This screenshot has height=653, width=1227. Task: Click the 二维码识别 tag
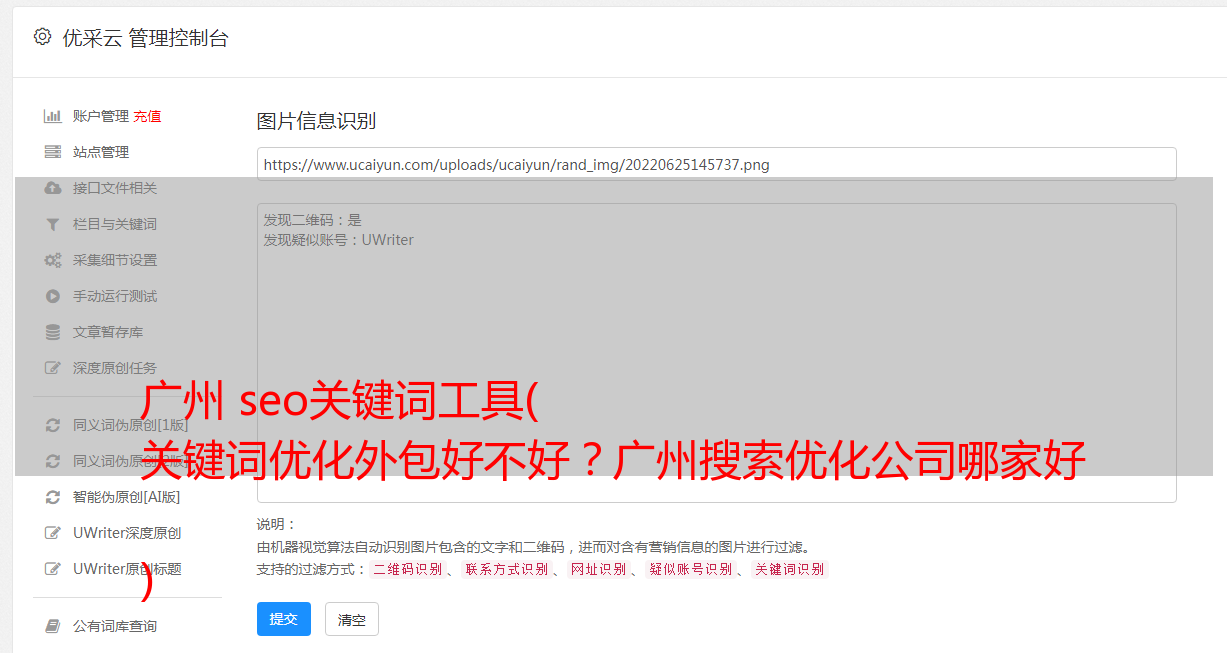click(407, 569)
